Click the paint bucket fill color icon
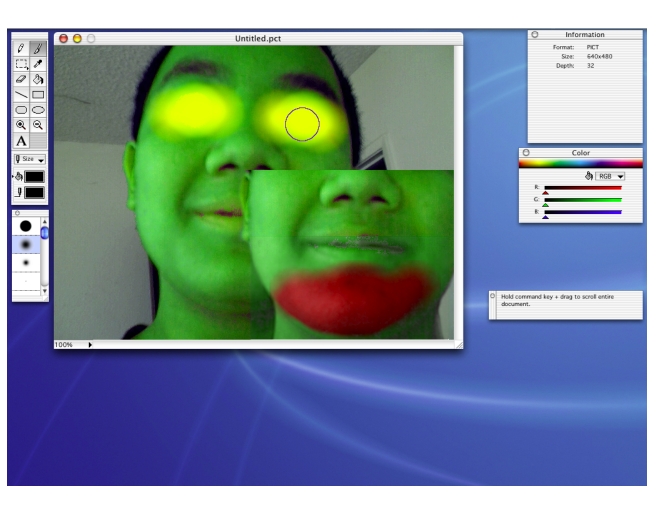 pos(19,177)
